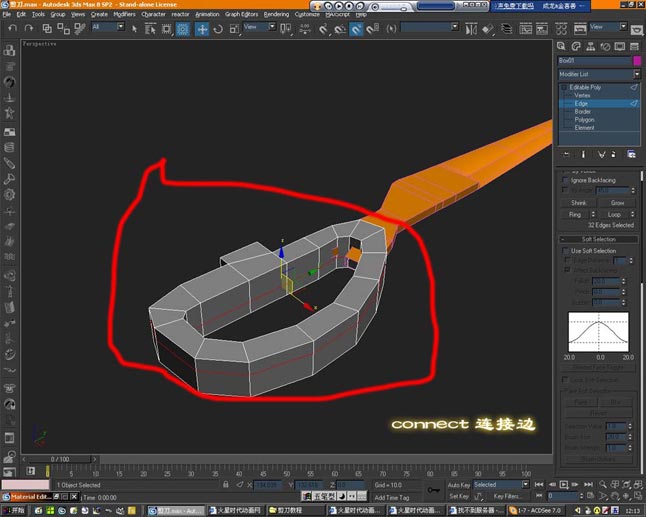This screenshot has width=646, height=517.
Task: Click Selection Lock padlock icon in status bar
Action: click(225, 485)
